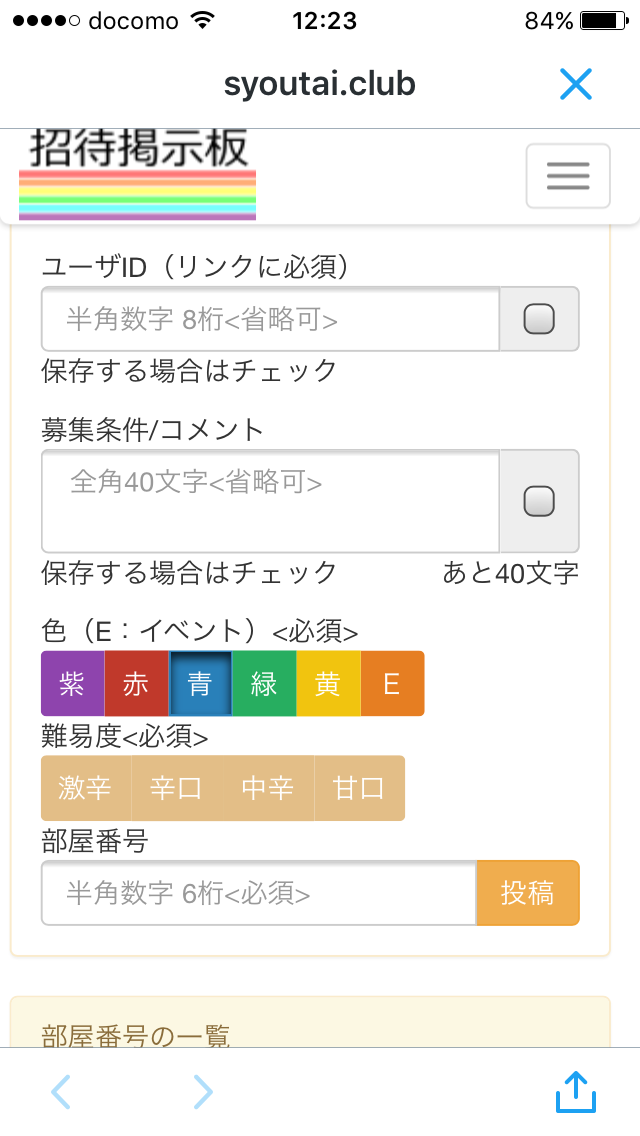This screenshot has height=1136, width=640.
Task: Set difficulty to 激辛
Action: click(86, 788)
